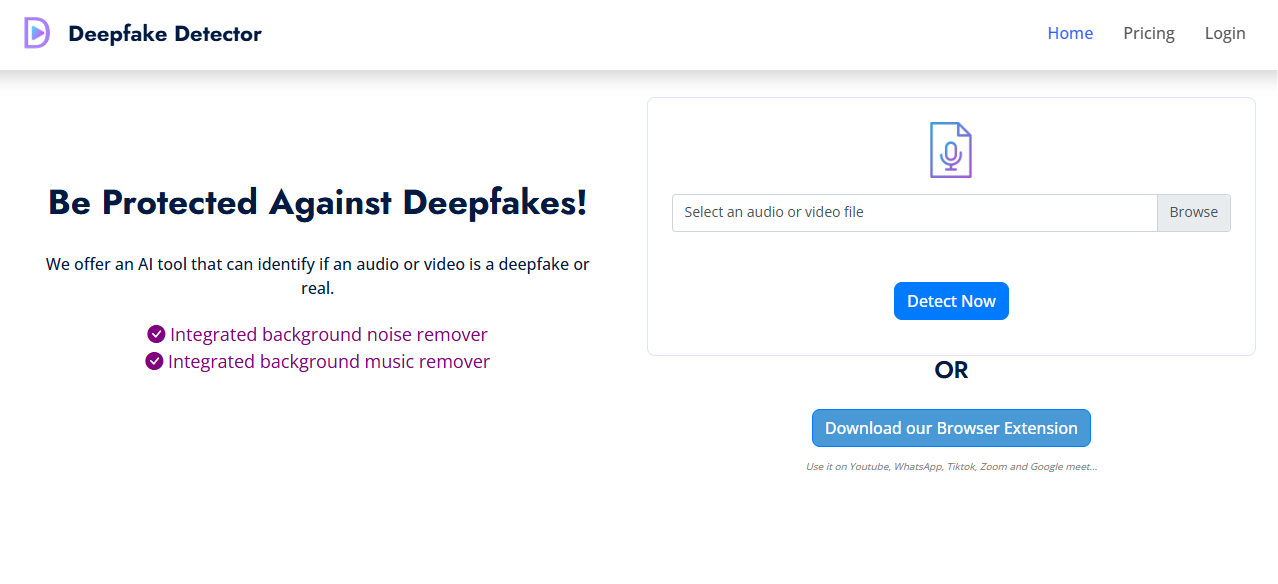1278x584 pixels.
Task: Select 'Integrated background noise remover' text
Action: pos(329,334)
